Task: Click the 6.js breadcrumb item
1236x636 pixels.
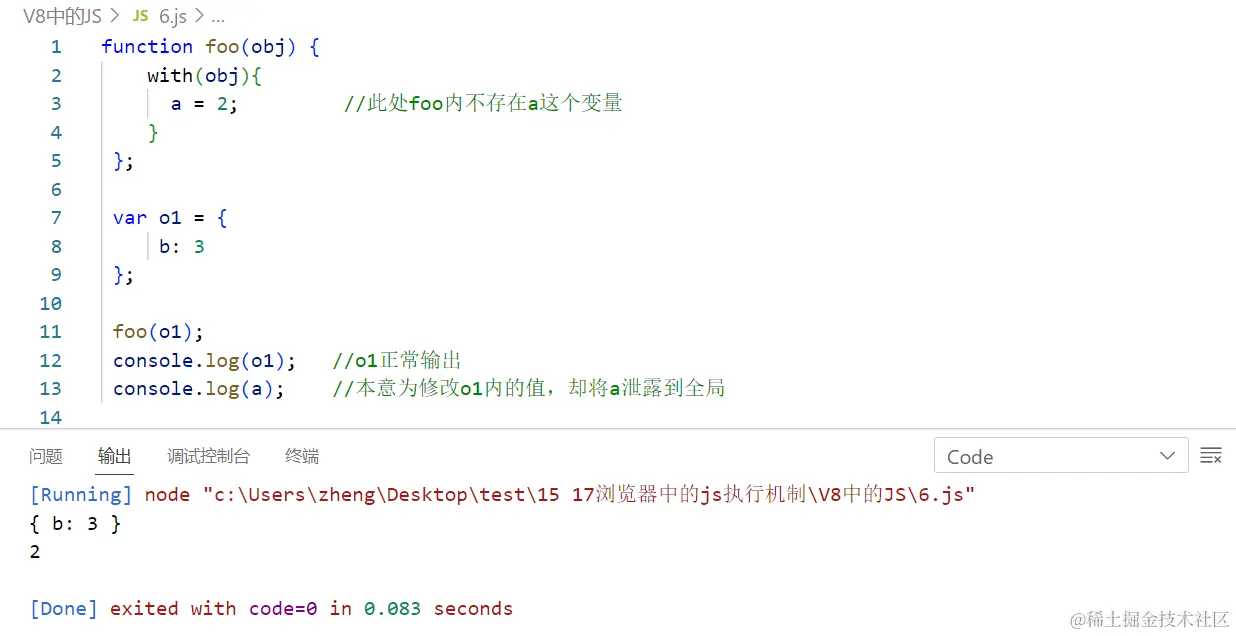Action: pos(172,16)
